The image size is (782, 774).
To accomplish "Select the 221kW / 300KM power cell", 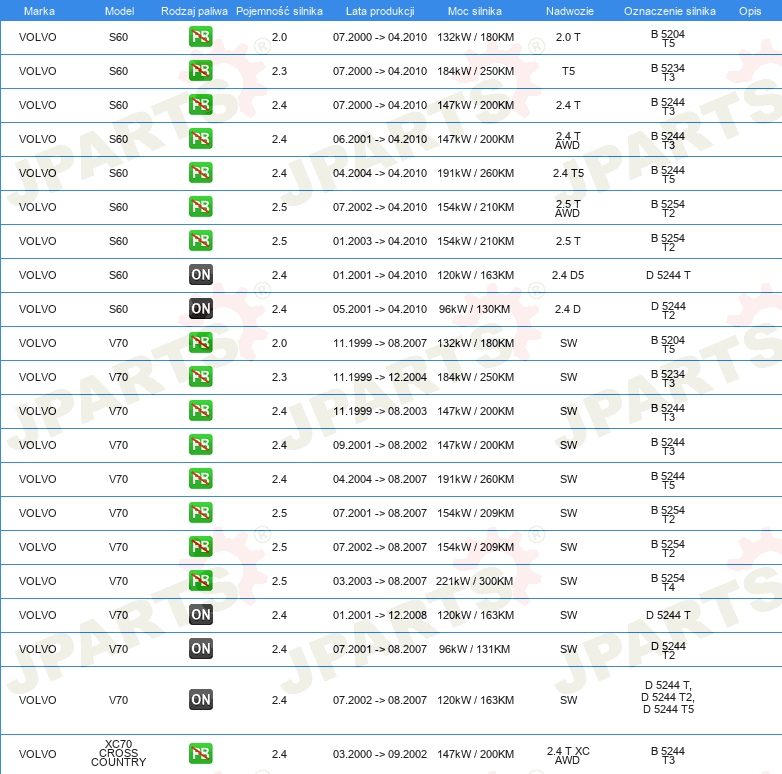I will tap(474, 581).
